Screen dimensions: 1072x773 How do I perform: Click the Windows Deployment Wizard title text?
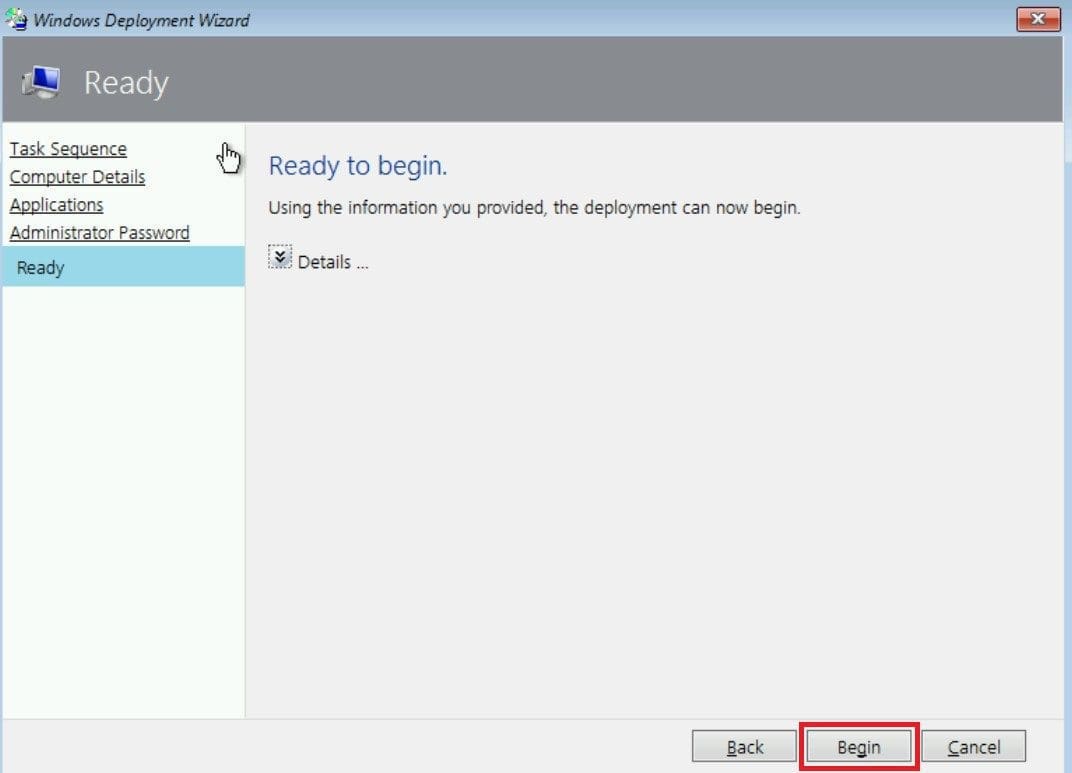point(141,20)
